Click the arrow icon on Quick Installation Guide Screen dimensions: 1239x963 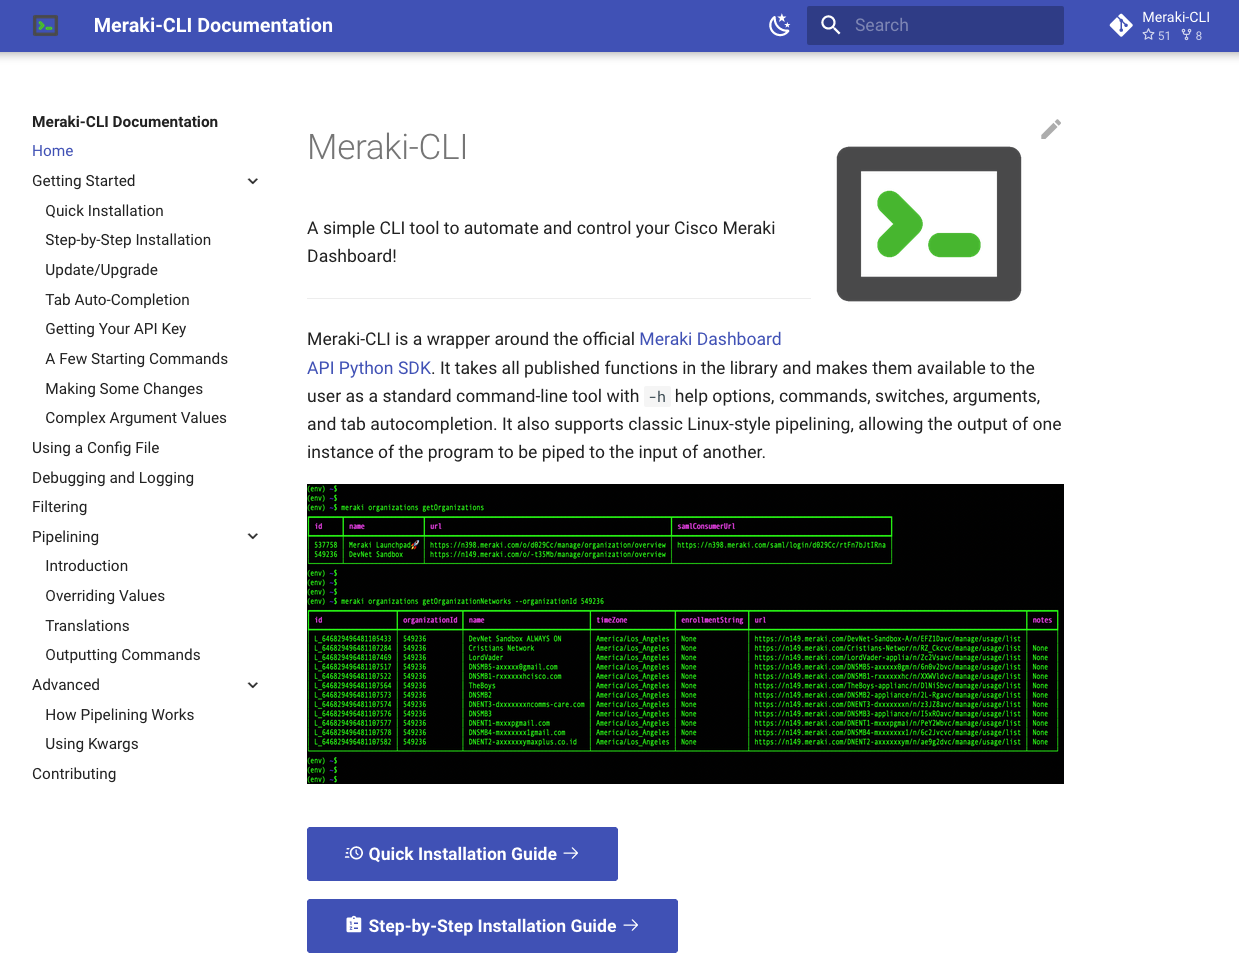(571, 853)
